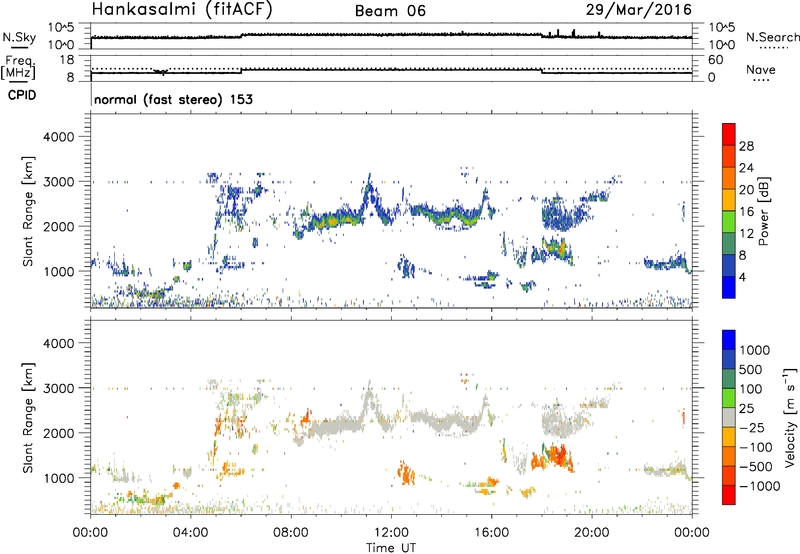Click the orange velocity patch near 12:30 UT
Screen dimensions: 800x554
[x=406, y=472]
